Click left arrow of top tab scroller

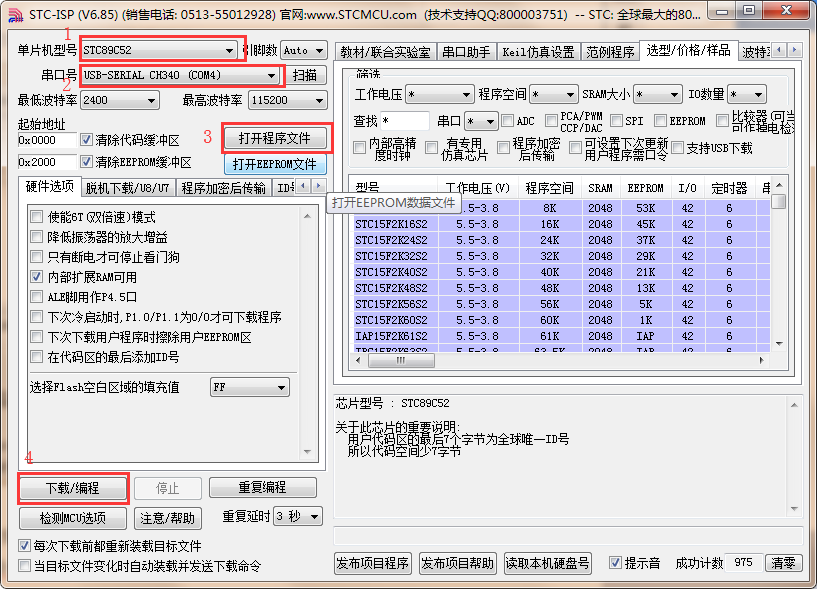[x=779, y=50]
